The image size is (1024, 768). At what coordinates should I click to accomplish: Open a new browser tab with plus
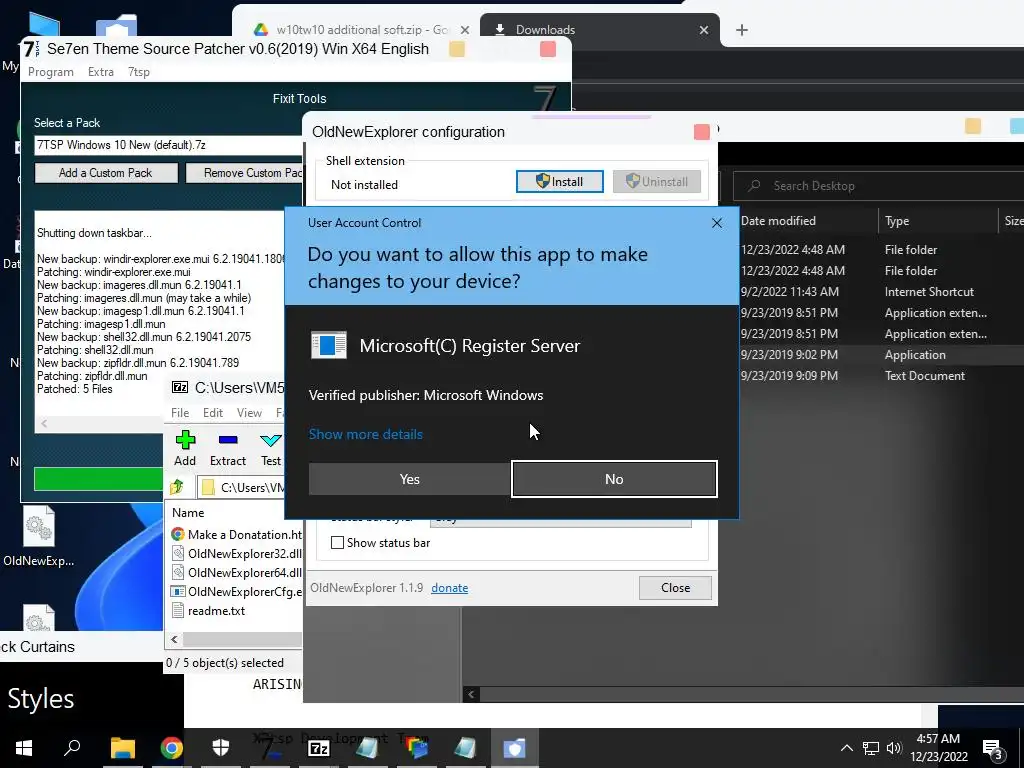coord(742,30)
